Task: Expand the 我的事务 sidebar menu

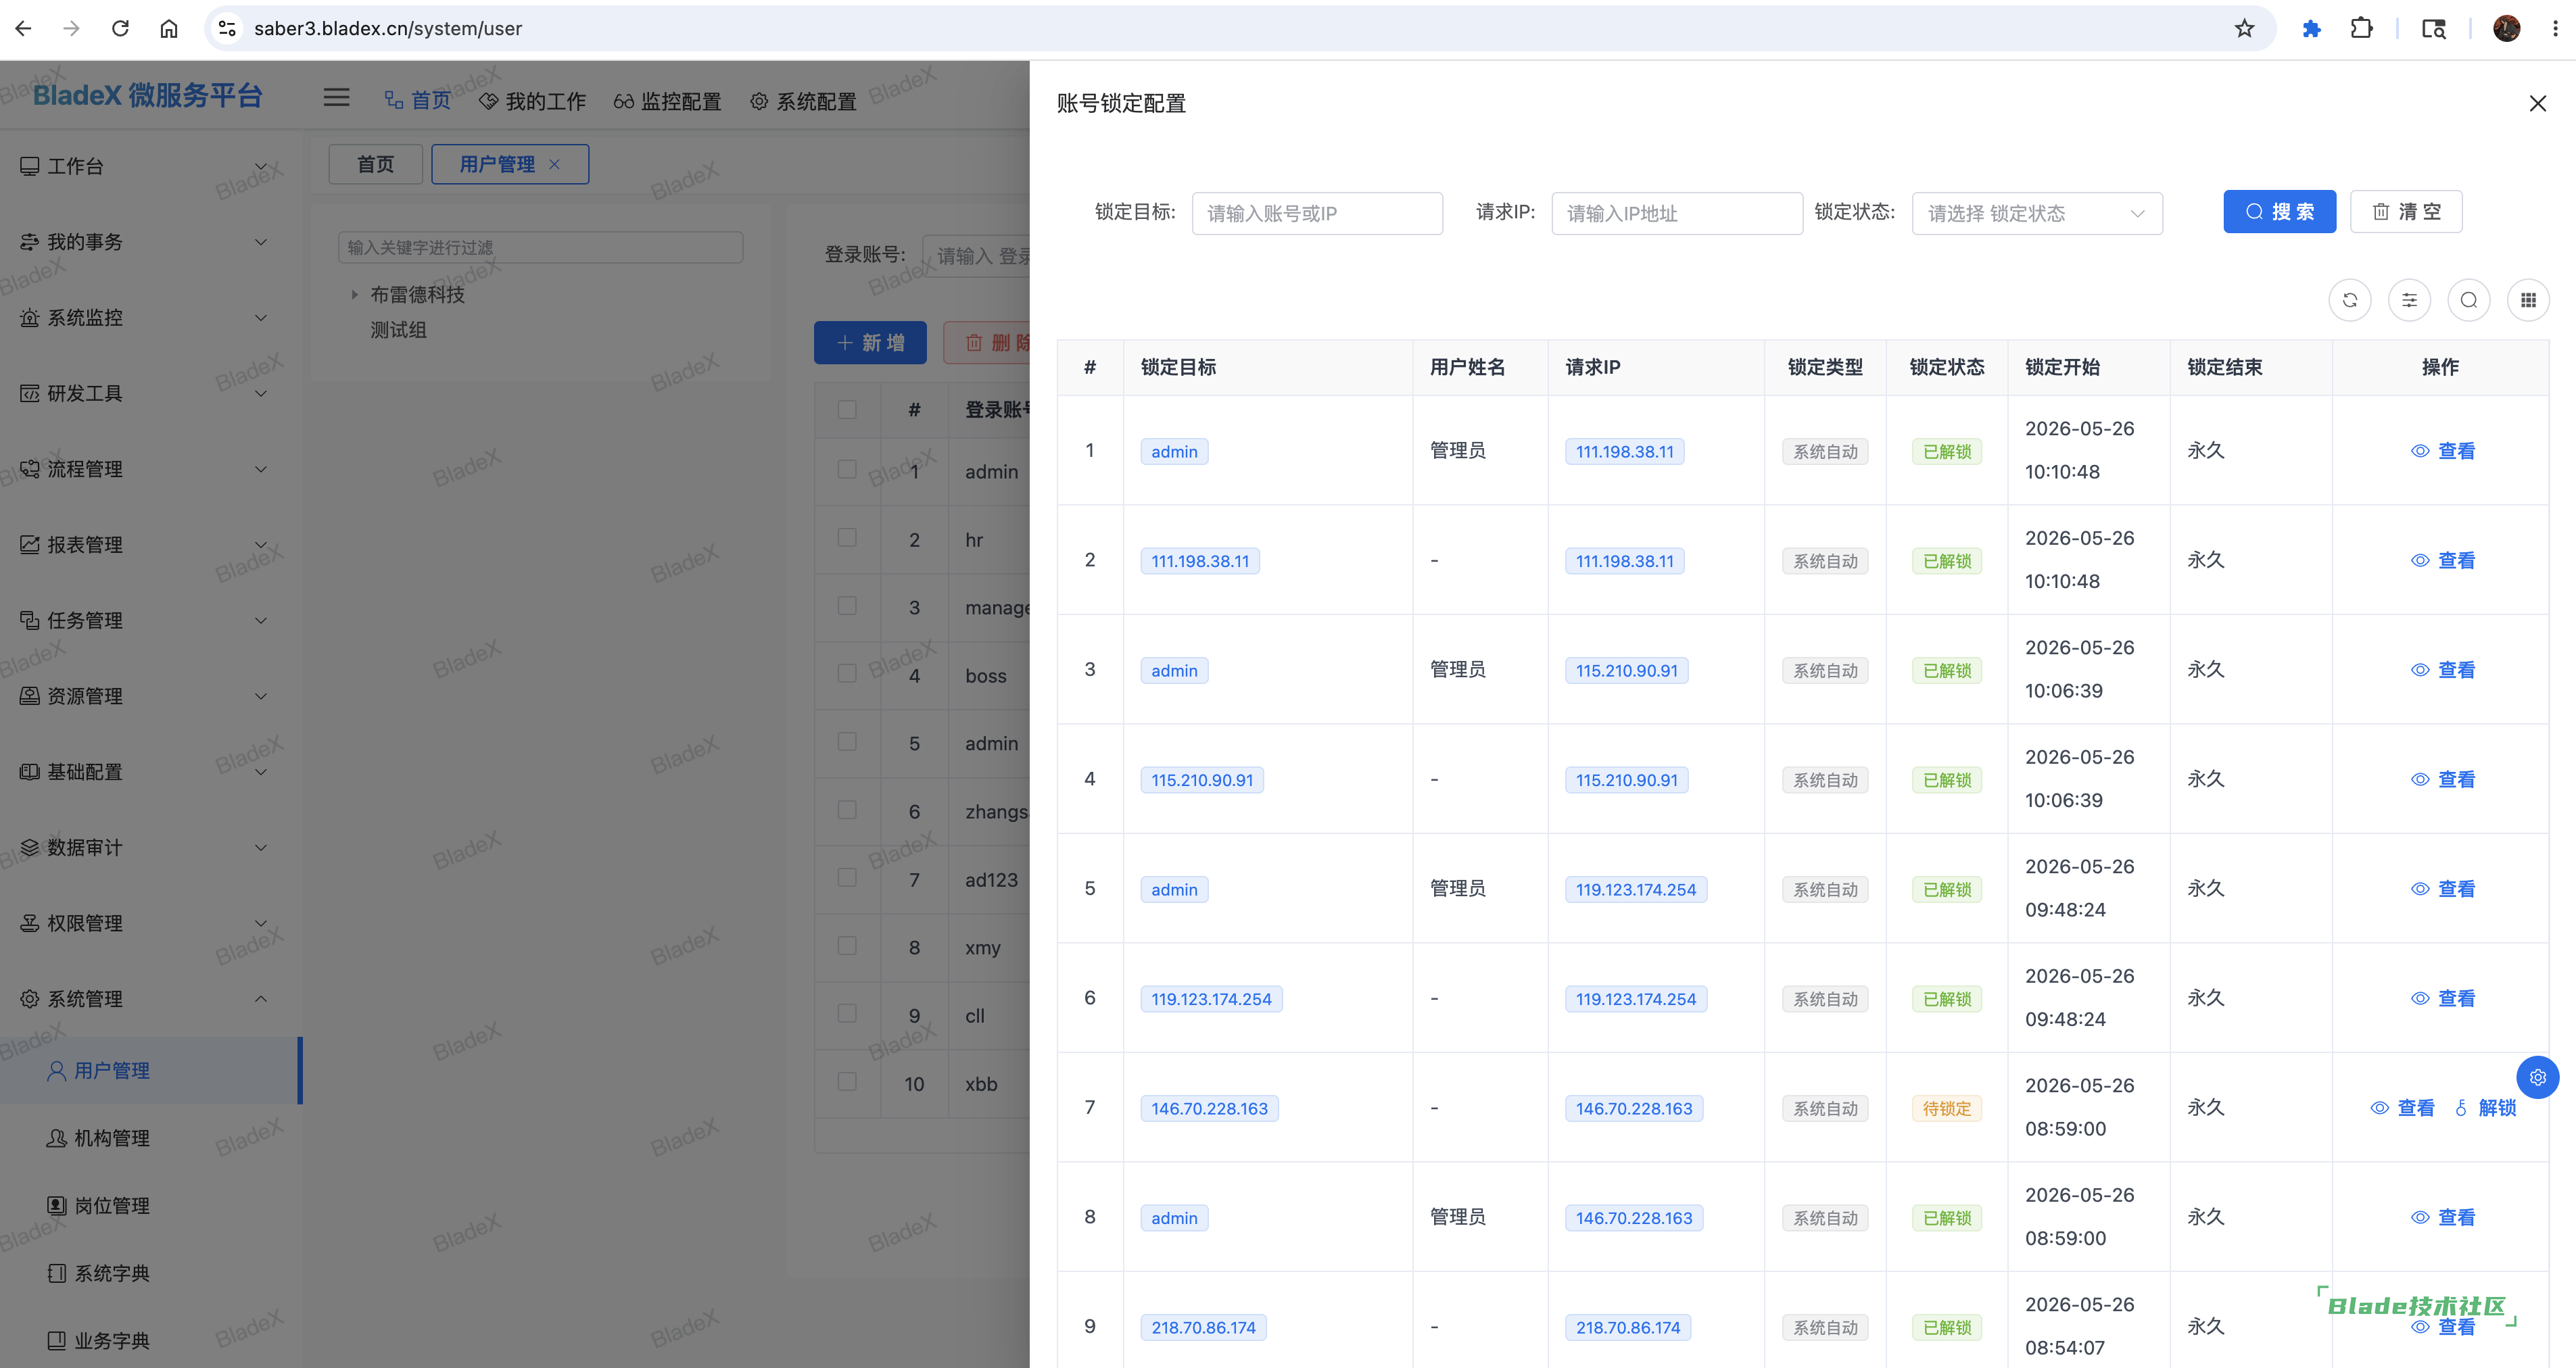Action: 150,242
